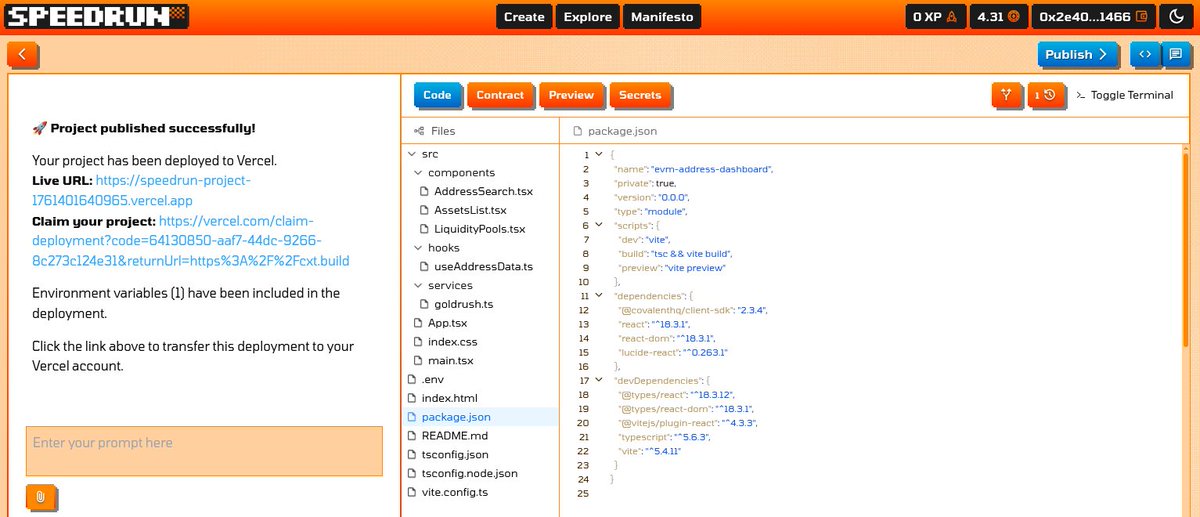1200x517 pixels.
Task: Click the file icon beside LiquidityPools.tsx
Action: pos(426,229)
